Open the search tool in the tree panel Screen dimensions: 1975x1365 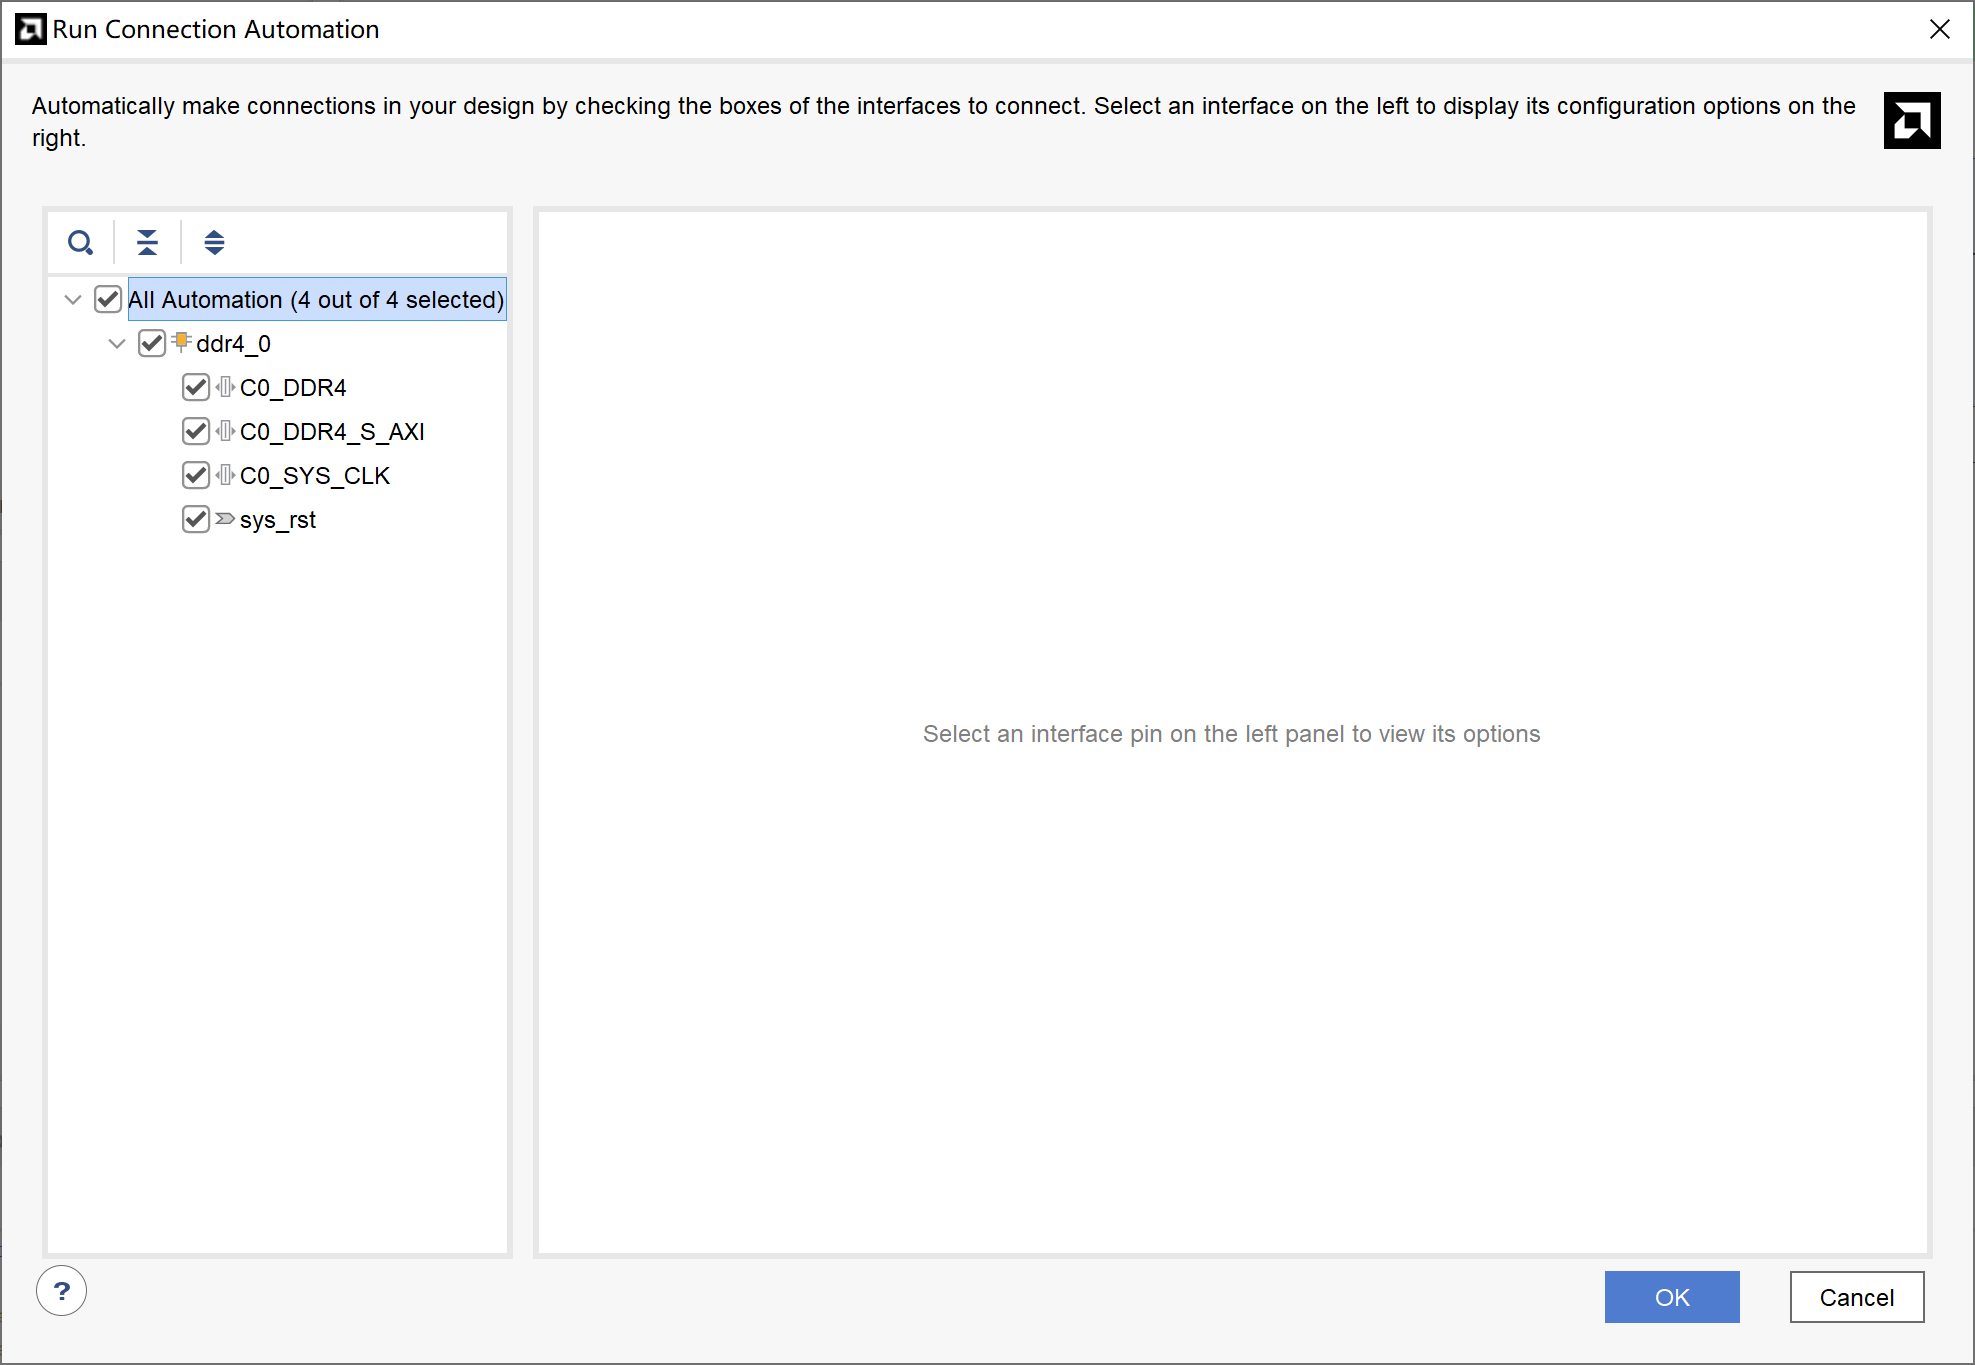pos(81,242)
